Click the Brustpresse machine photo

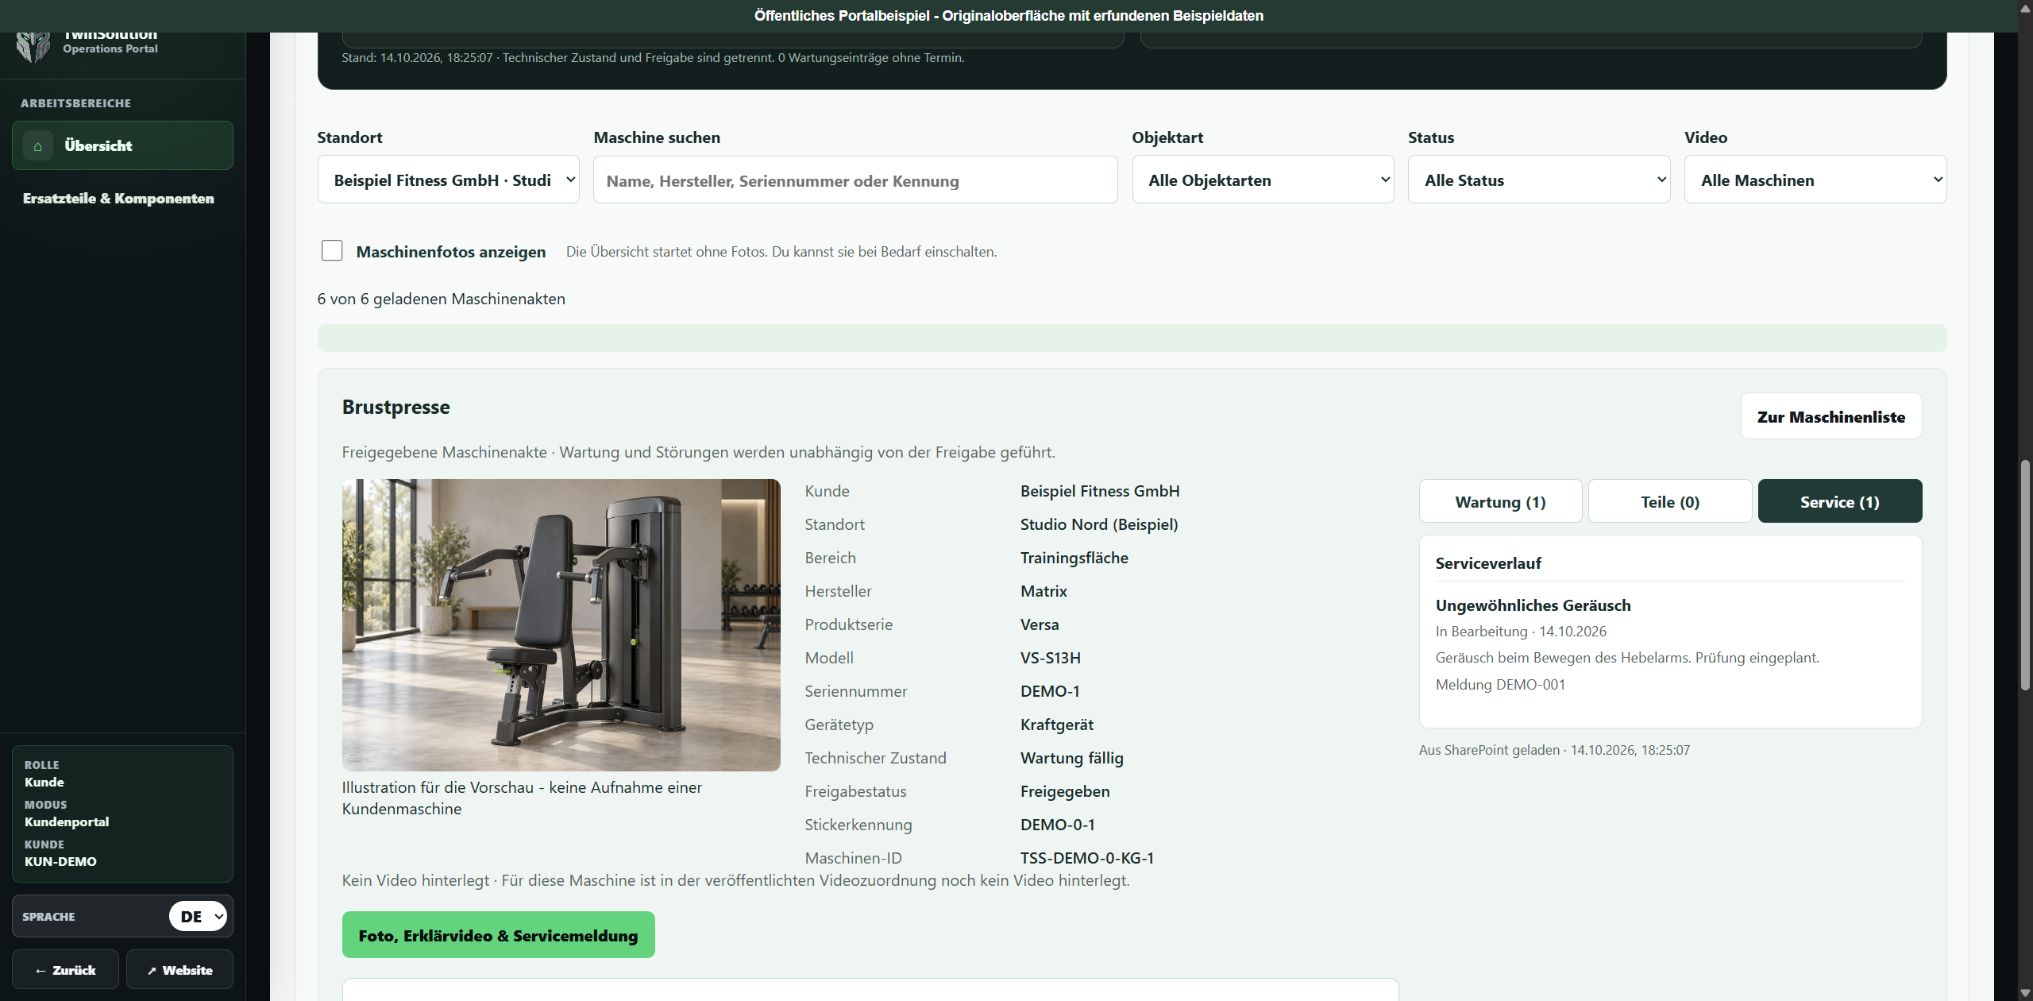point(561,625)
